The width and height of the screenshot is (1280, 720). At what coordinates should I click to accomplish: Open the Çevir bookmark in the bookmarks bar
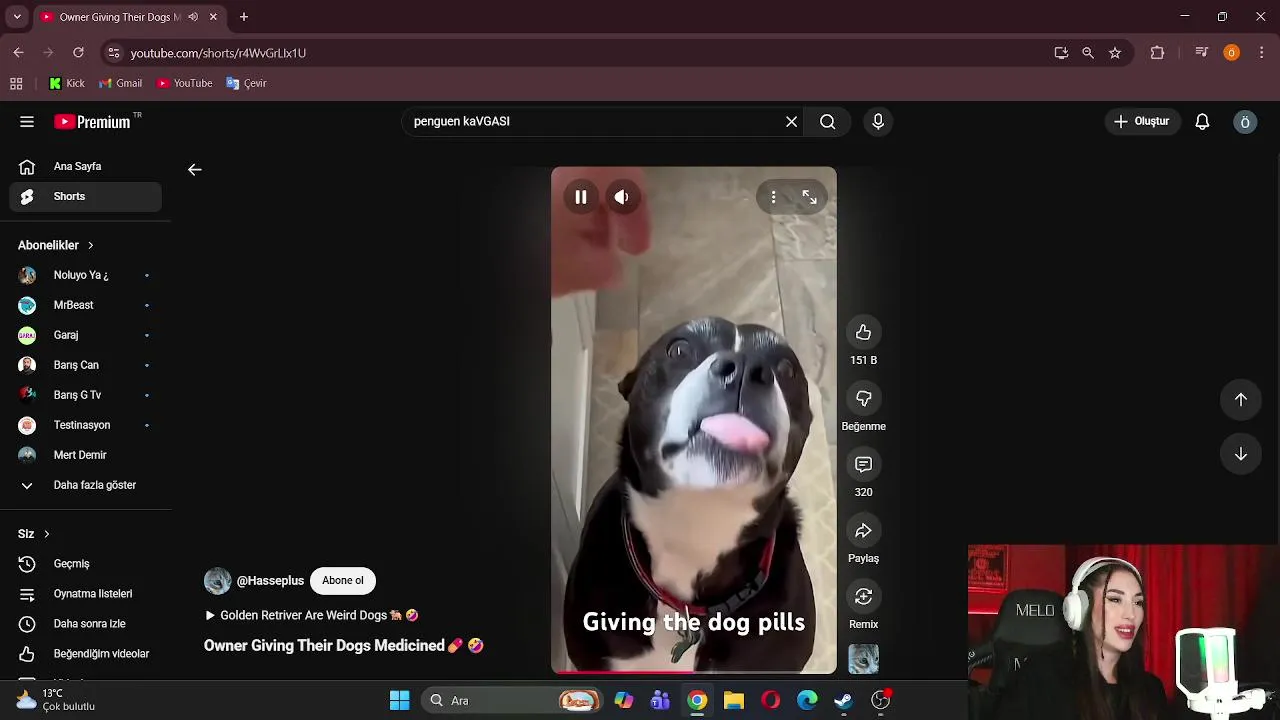(246, 84)
